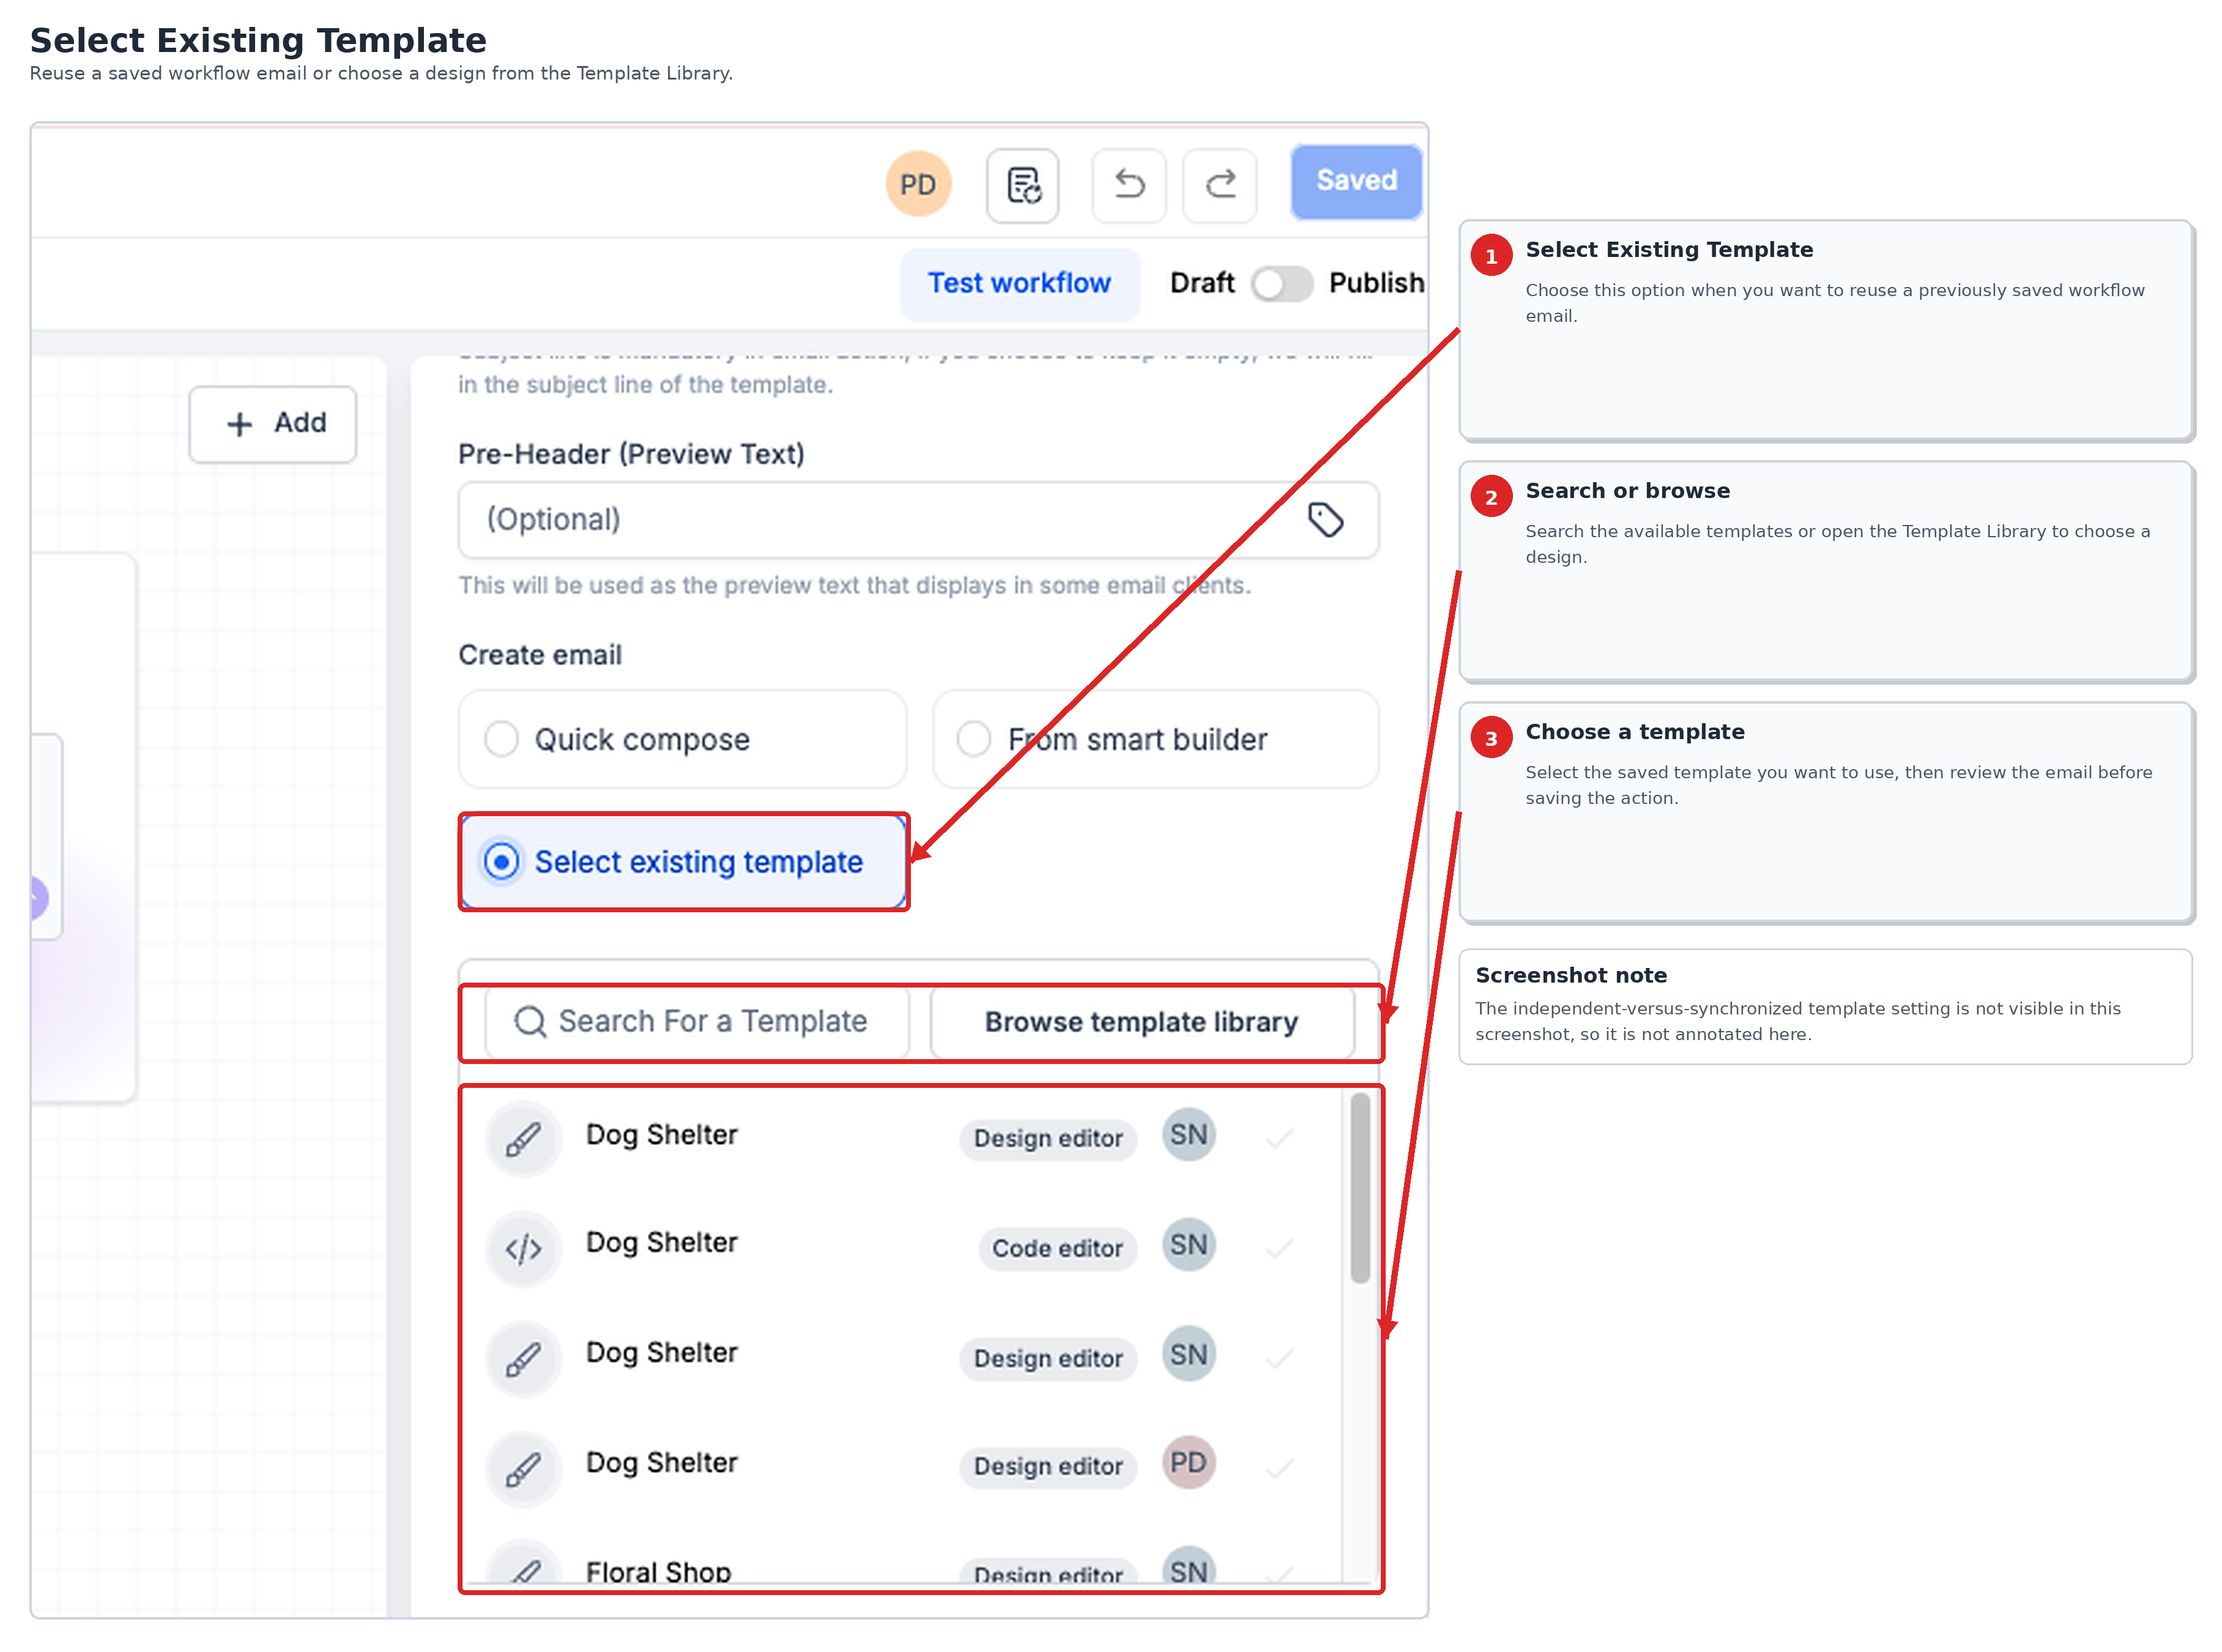This screenshot has width=2222, height=1652.
Task: Click Design editor tag on PD row
Action: 1047,1467
